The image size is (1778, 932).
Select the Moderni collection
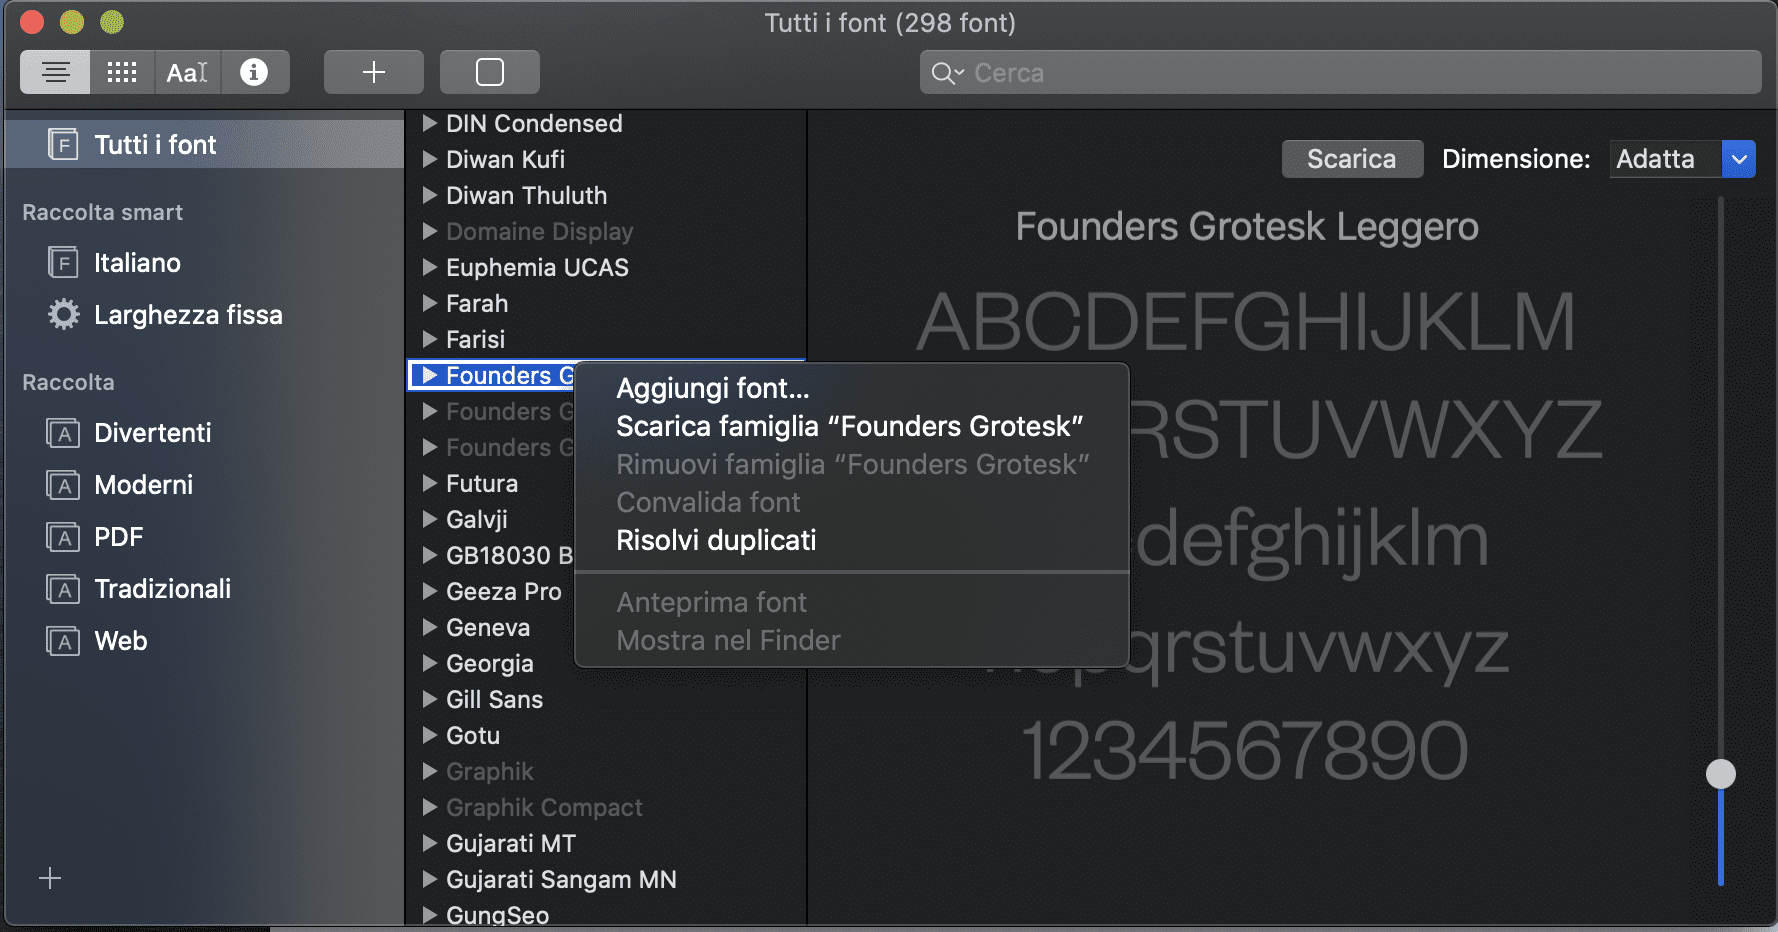coord(204,485)
